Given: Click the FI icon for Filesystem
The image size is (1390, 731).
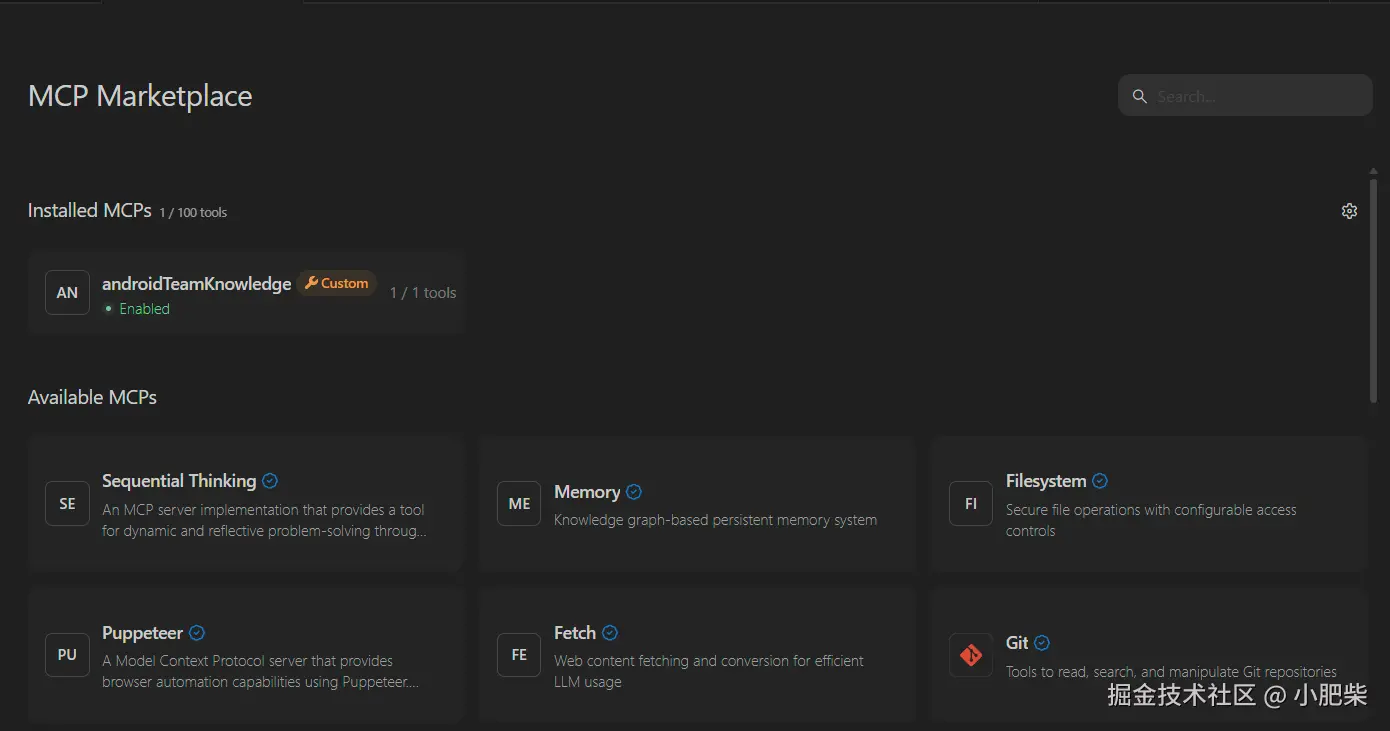Looking at the screenshot, I should 971,504.
